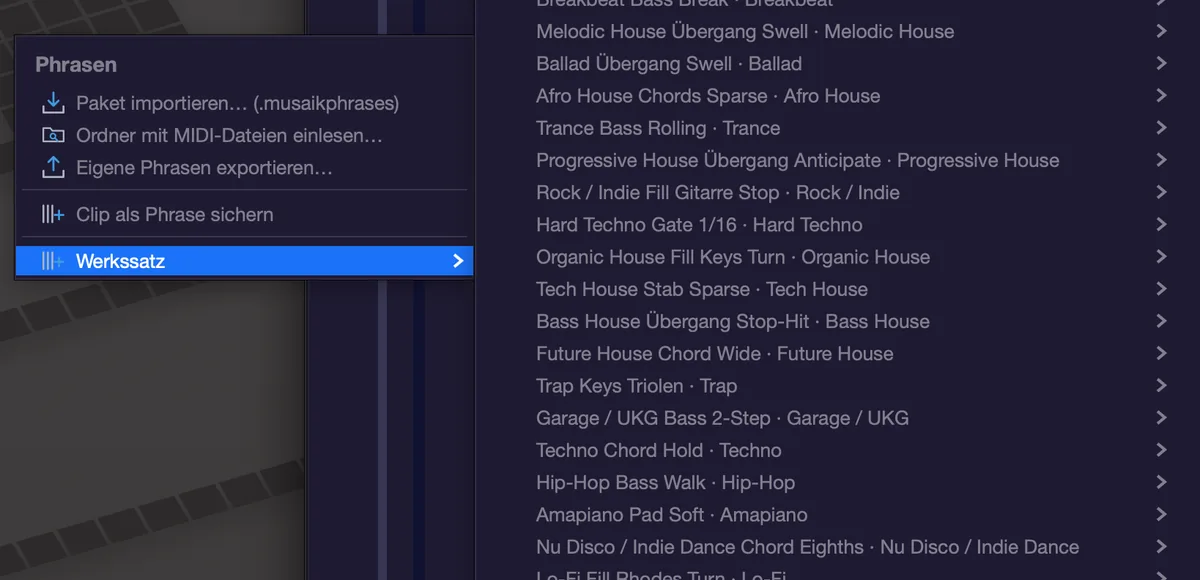
Task: Click the import package download icon
Action: coord(53,103)
